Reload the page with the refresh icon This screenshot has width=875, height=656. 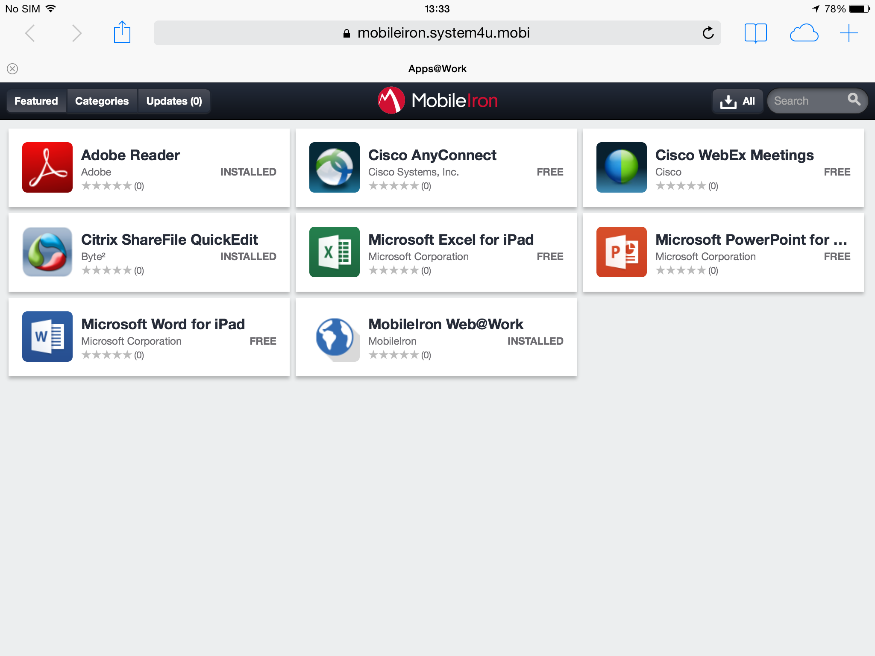tap(708, 33)
